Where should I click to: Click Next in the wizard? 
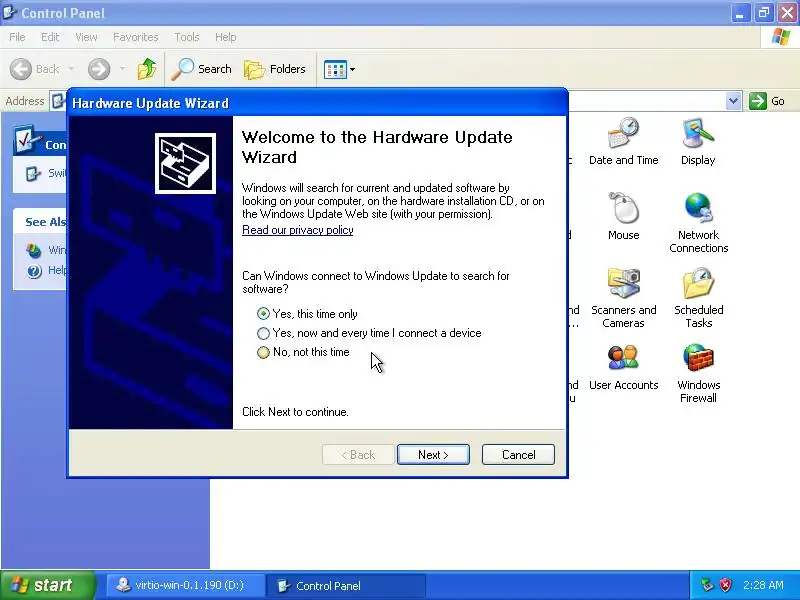433,455
